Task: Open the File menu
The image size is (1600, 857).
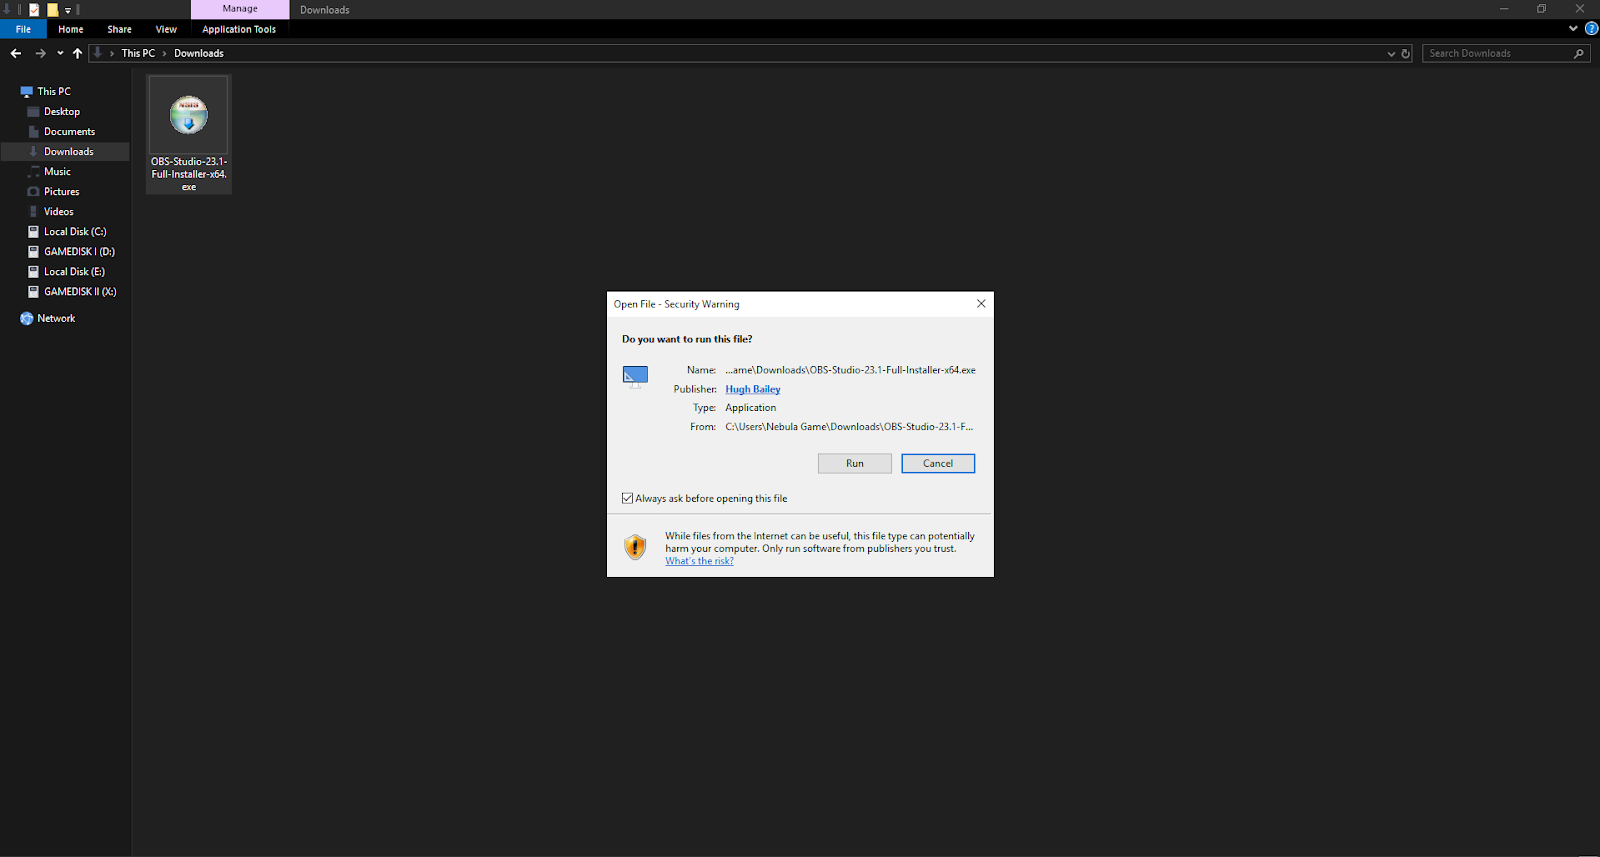Action: pyautogui.click(x=23, y=29)
